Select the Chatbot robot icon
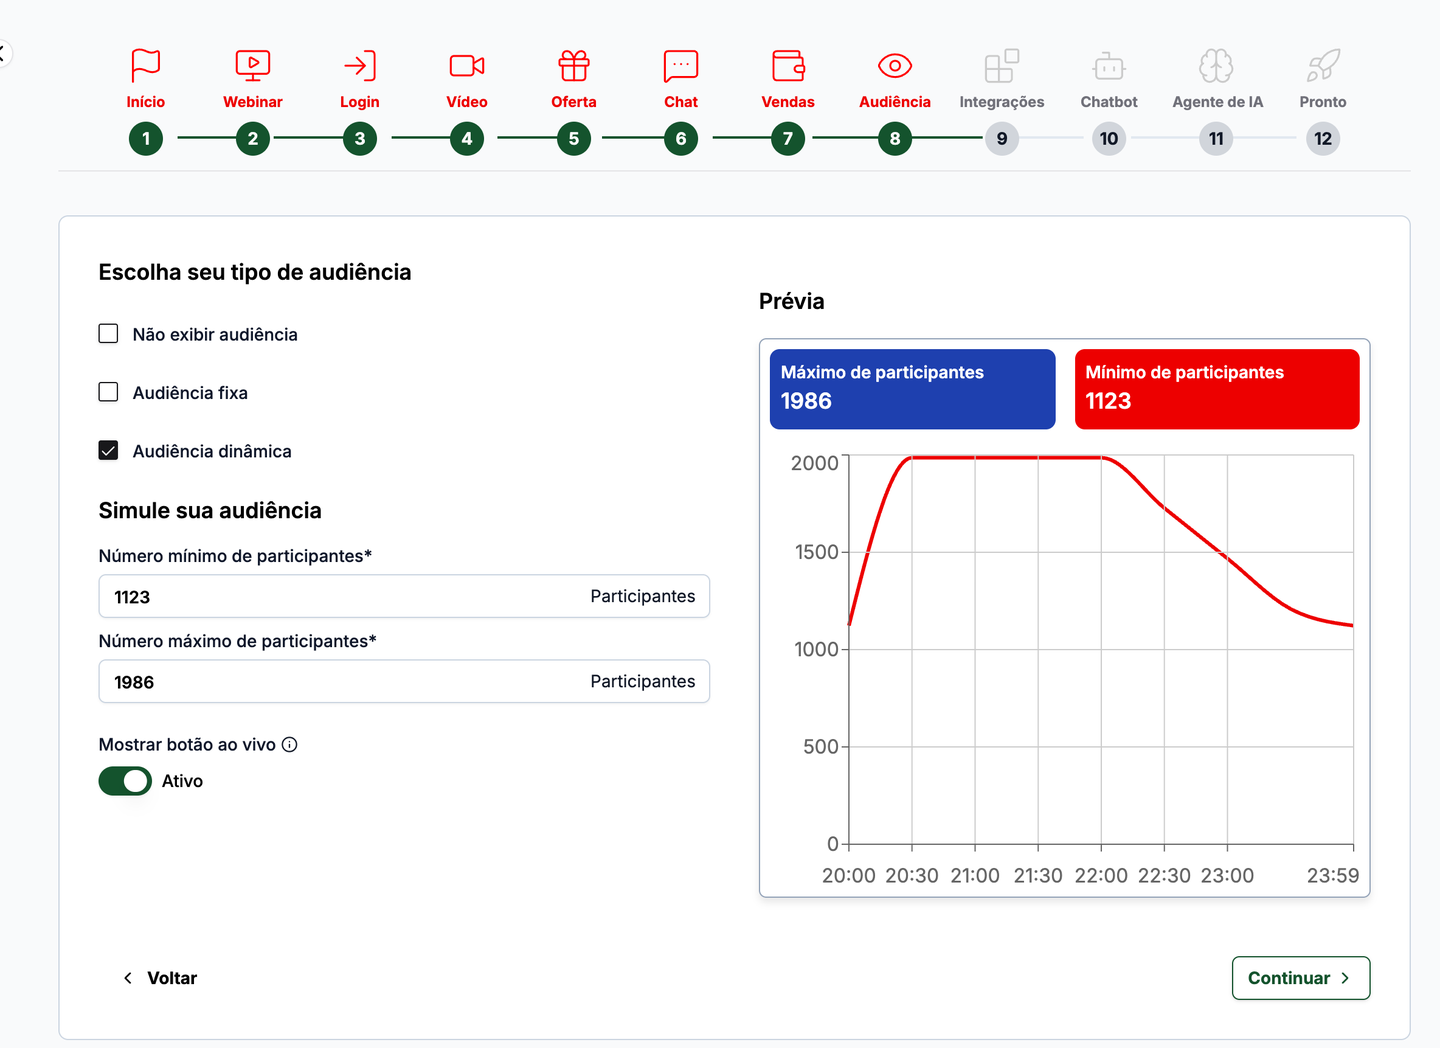Image resolution: width=1440 pixels, height=1048 pixels. [x=1109, y=65]
